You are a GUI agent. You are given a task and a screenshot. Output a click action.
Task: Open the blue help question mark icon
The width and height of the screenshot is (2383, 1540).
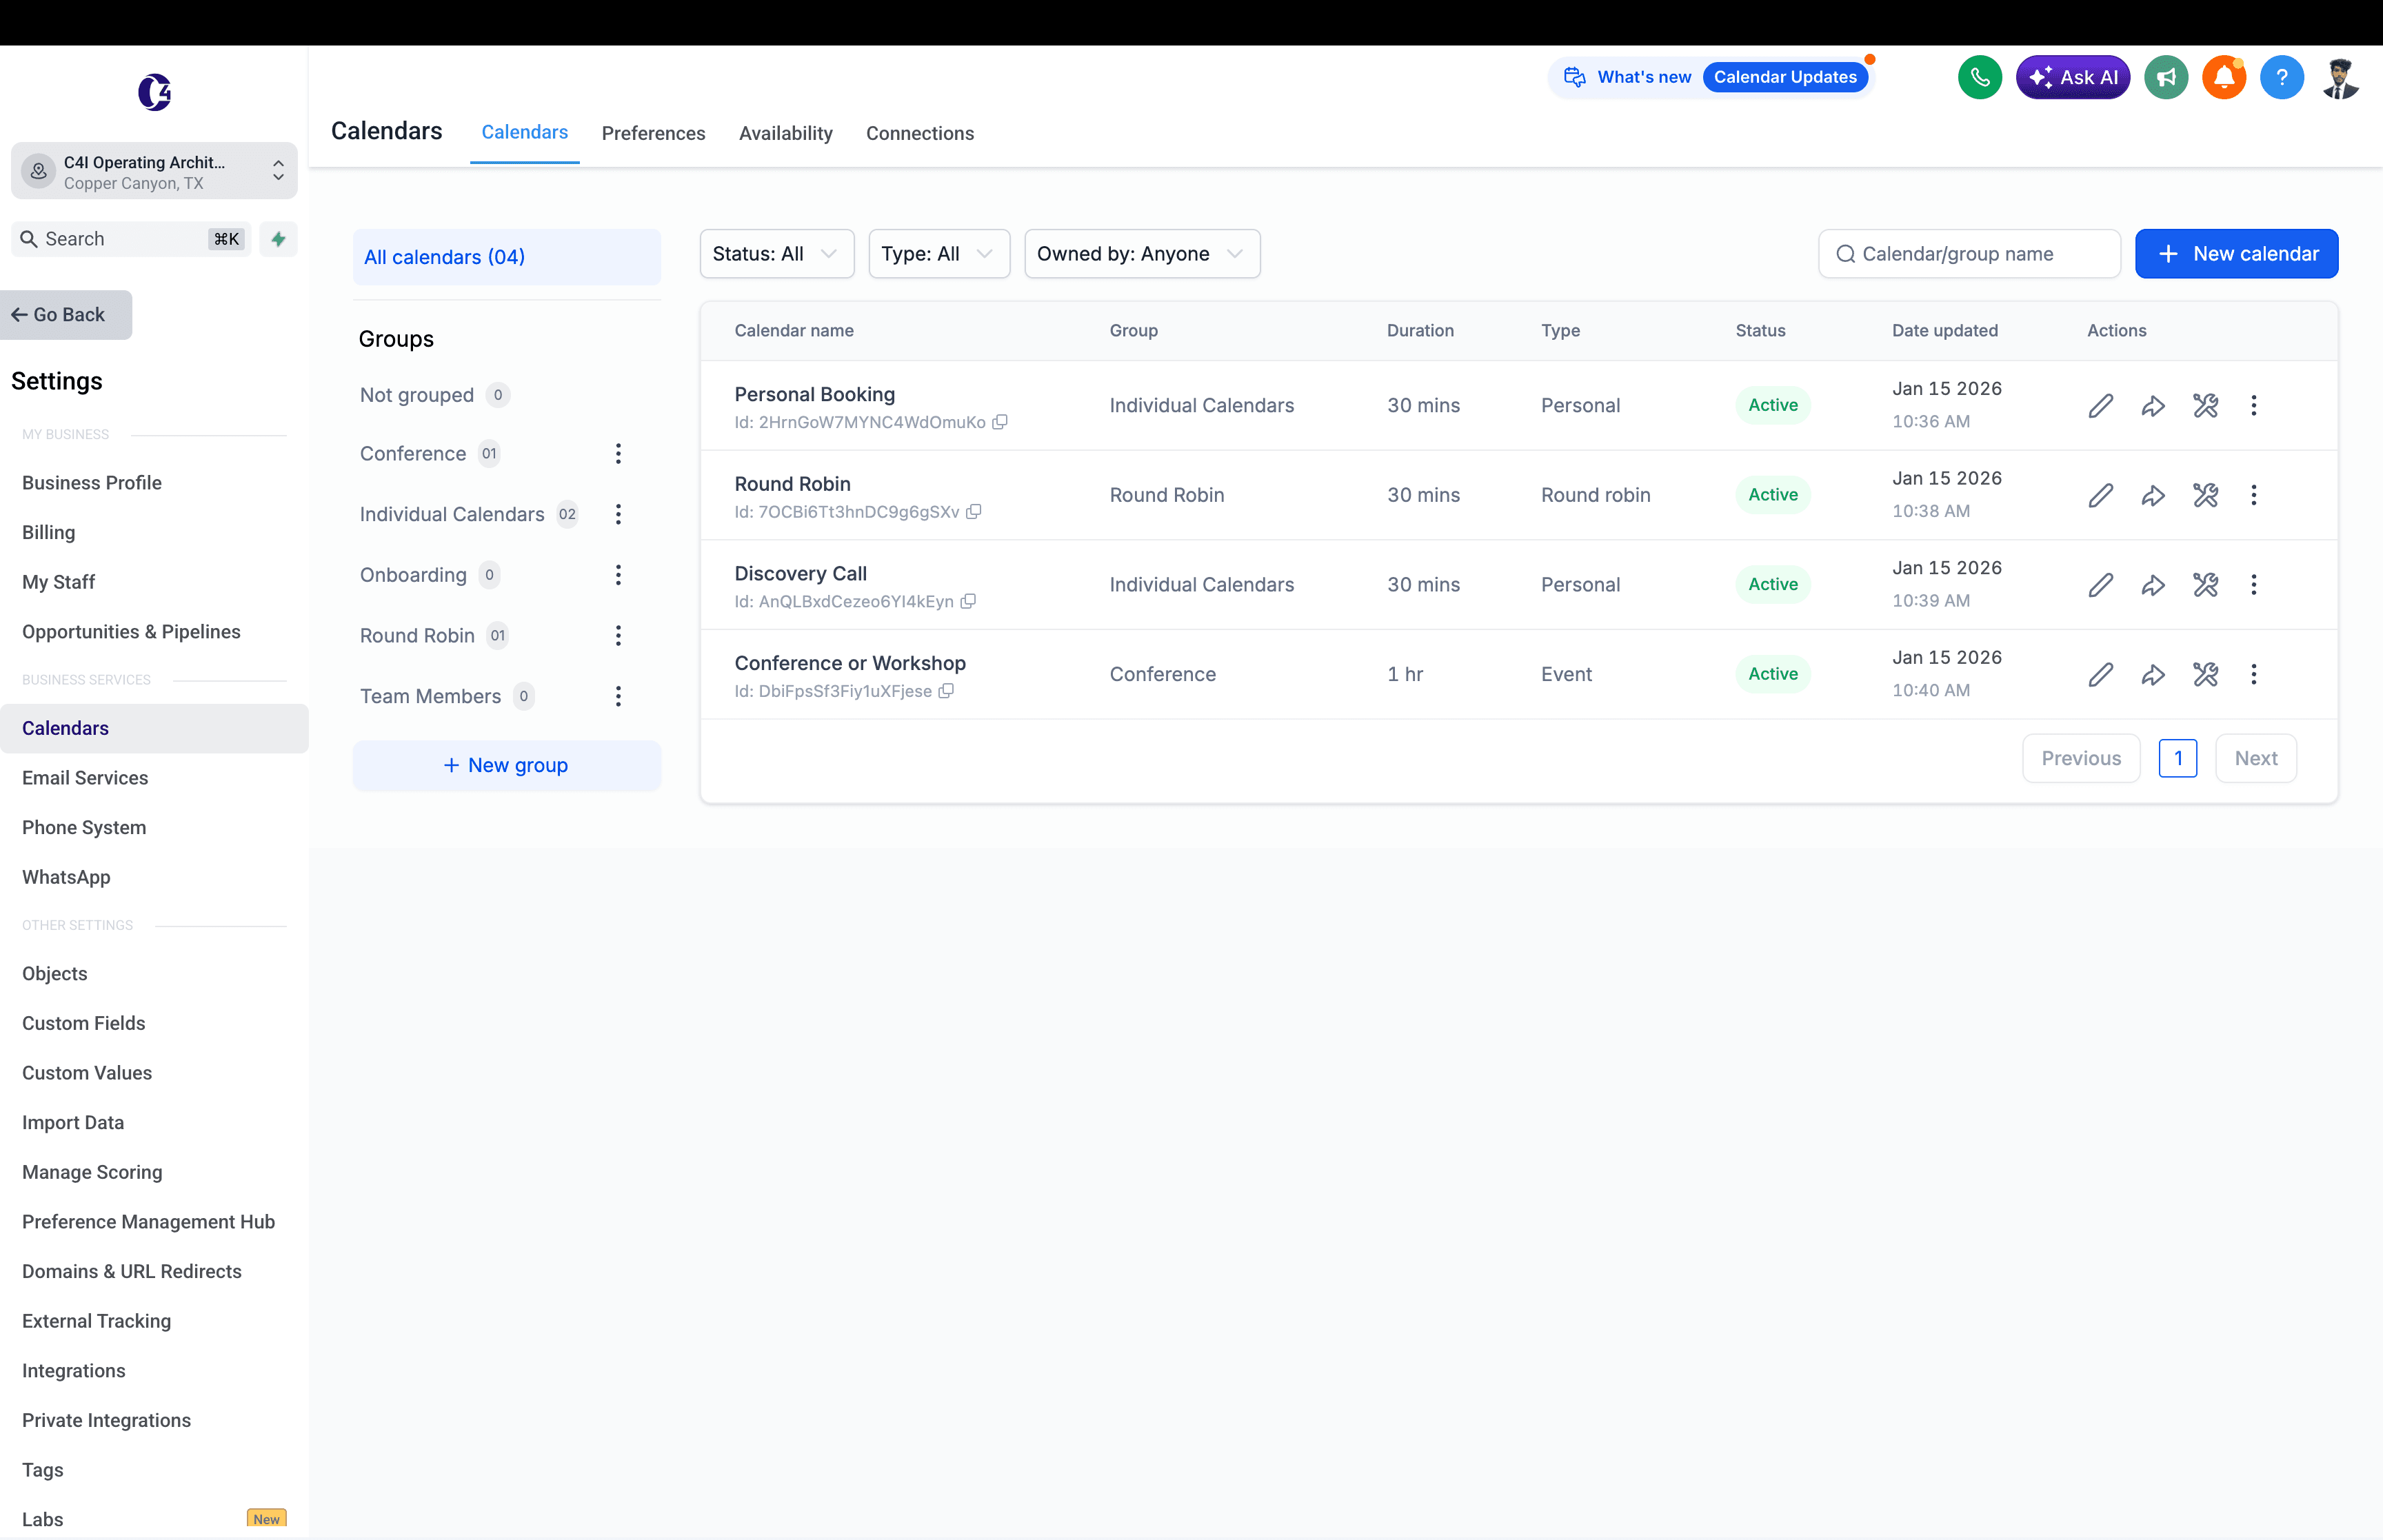tap(2281, 77)
